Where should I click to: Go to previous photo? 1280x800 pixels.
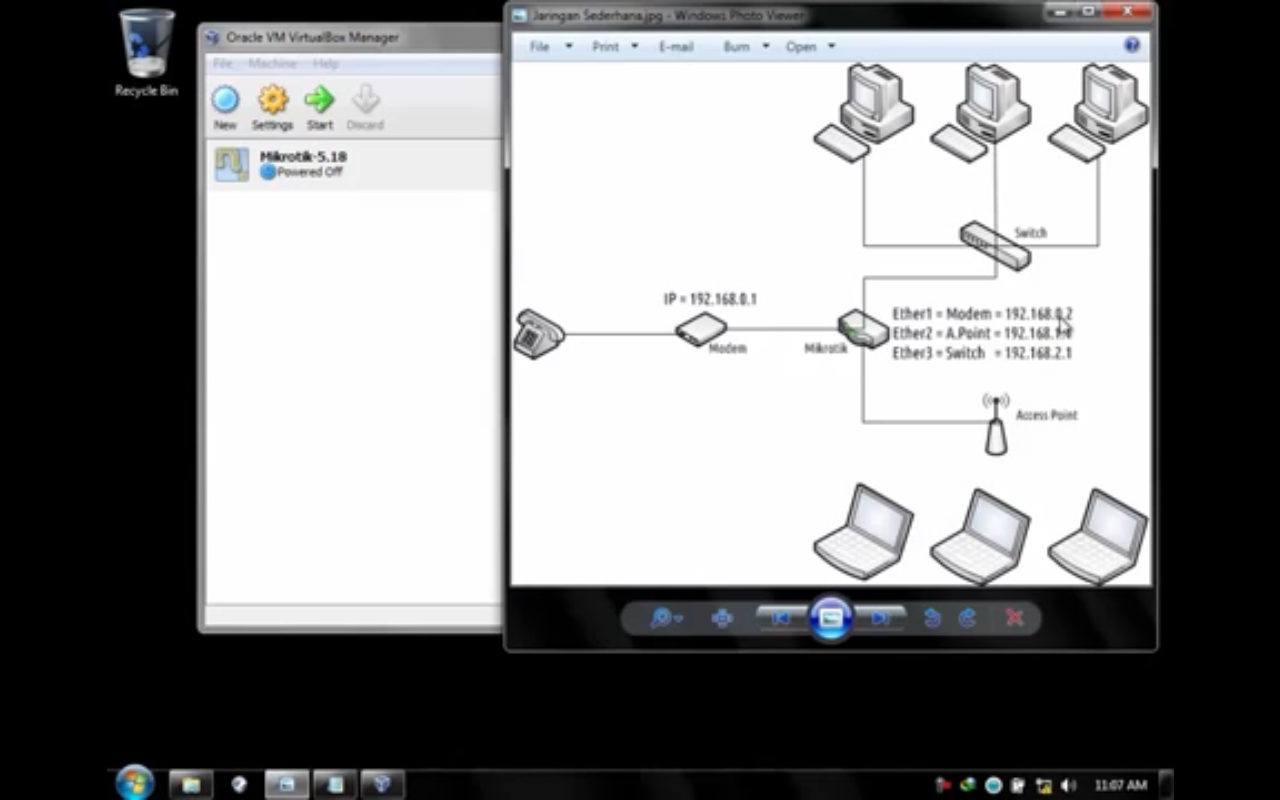[780, 618]
